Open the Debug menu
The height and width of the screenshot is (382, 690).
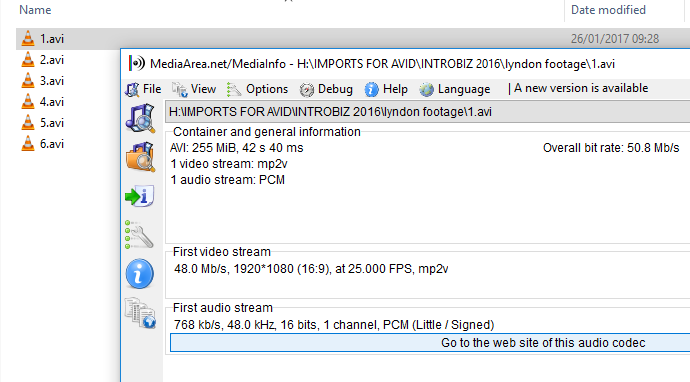[x=326, y=89]
